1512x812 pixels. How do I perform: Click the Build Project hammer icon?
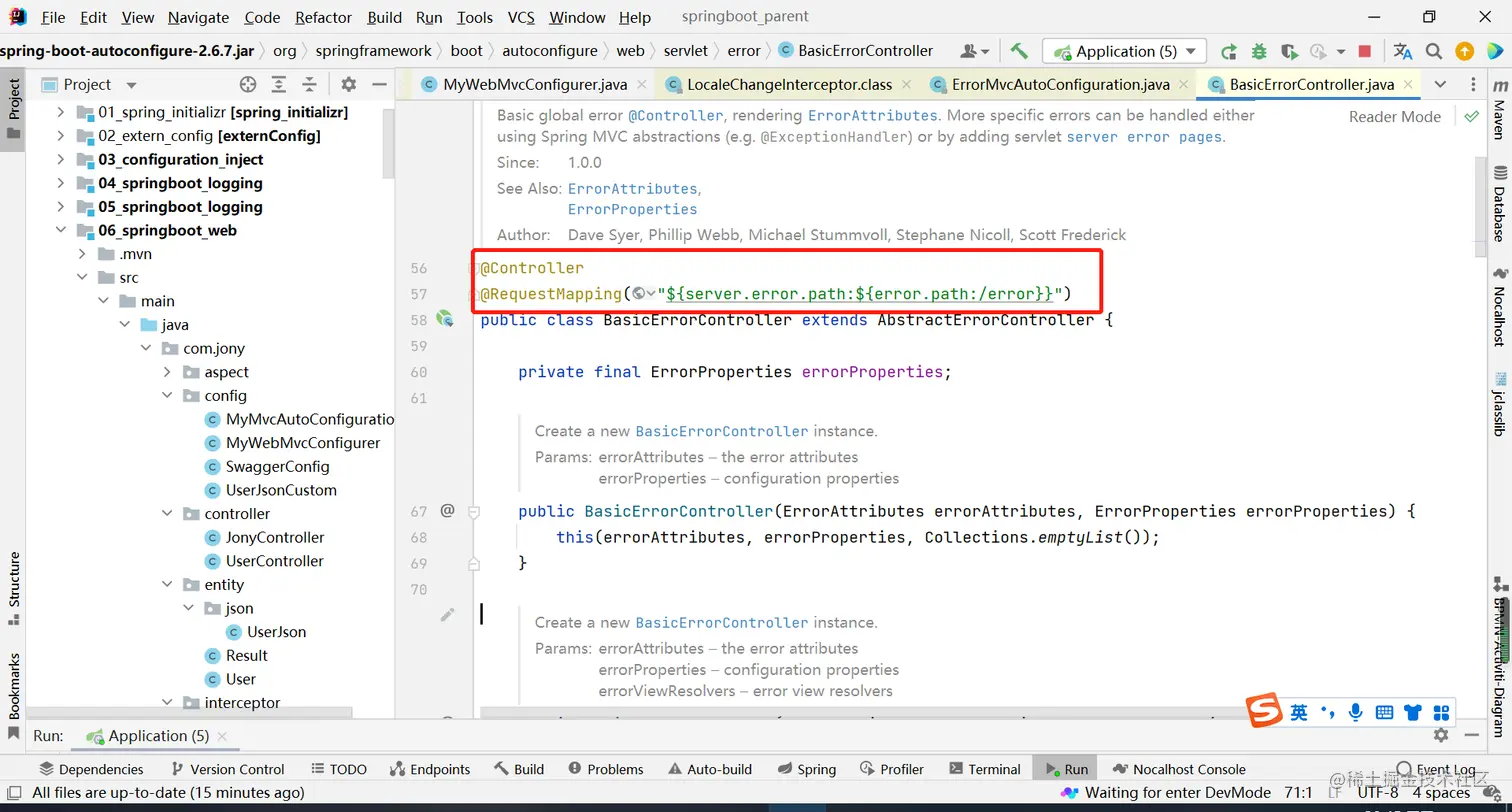(x=1019, y=51)
